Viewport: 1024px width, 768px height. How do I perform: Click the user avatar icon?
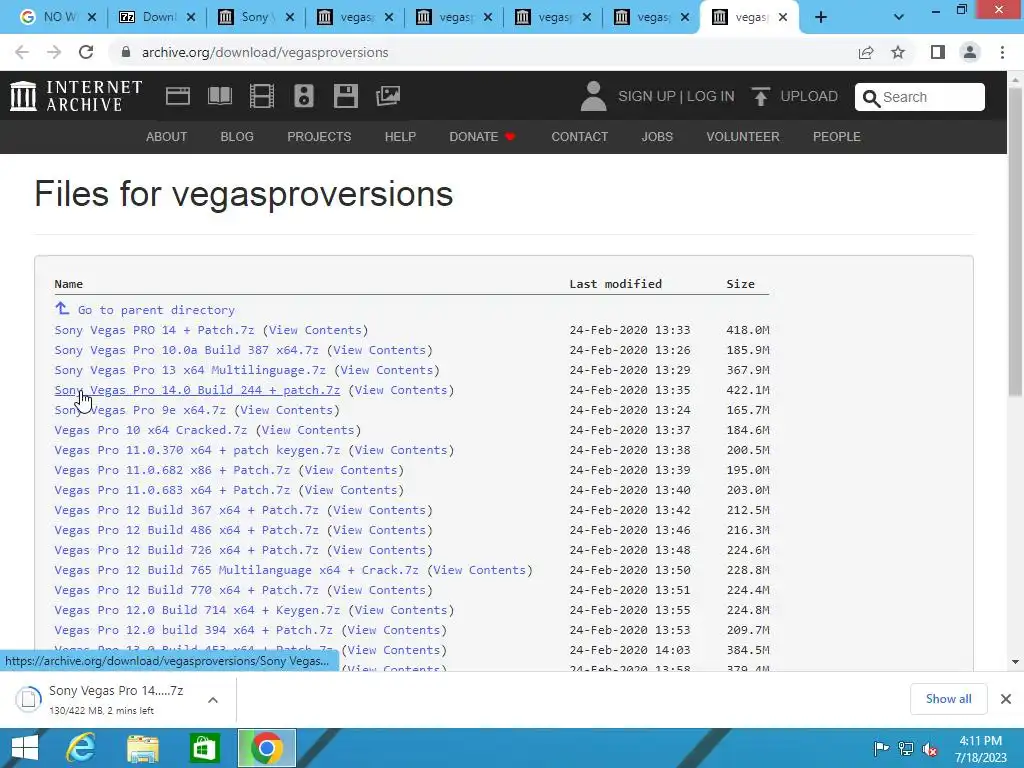(593, 96)
